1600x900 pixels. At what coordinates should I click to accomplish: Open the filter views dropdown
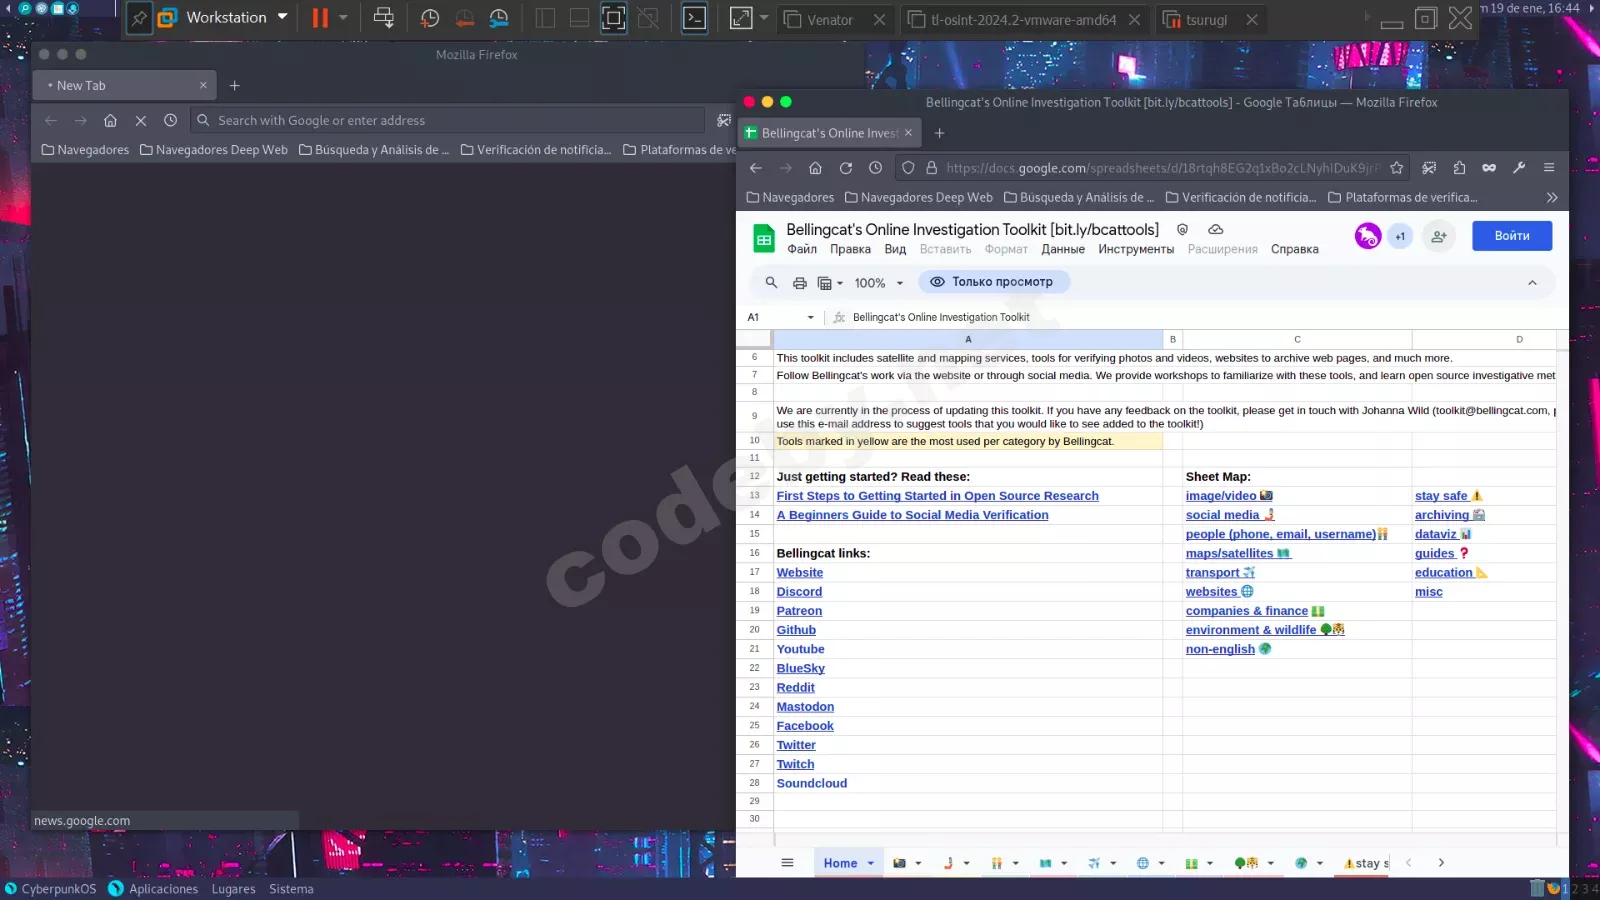coord(831,283)
